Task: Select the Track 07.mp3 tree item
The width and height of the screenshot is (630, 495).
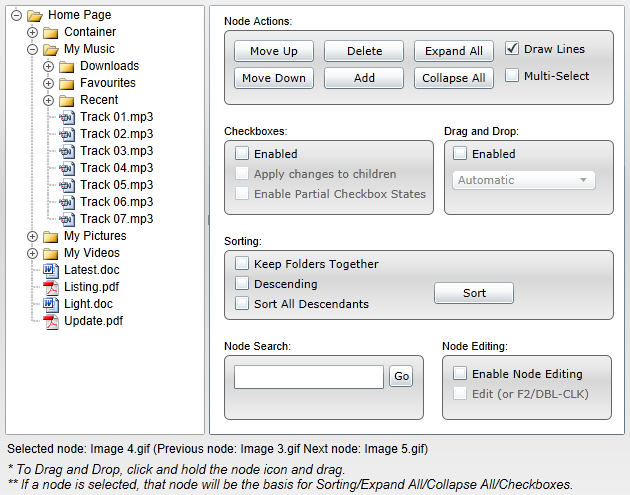Action: pyautogui.click(x=117, y=219)
